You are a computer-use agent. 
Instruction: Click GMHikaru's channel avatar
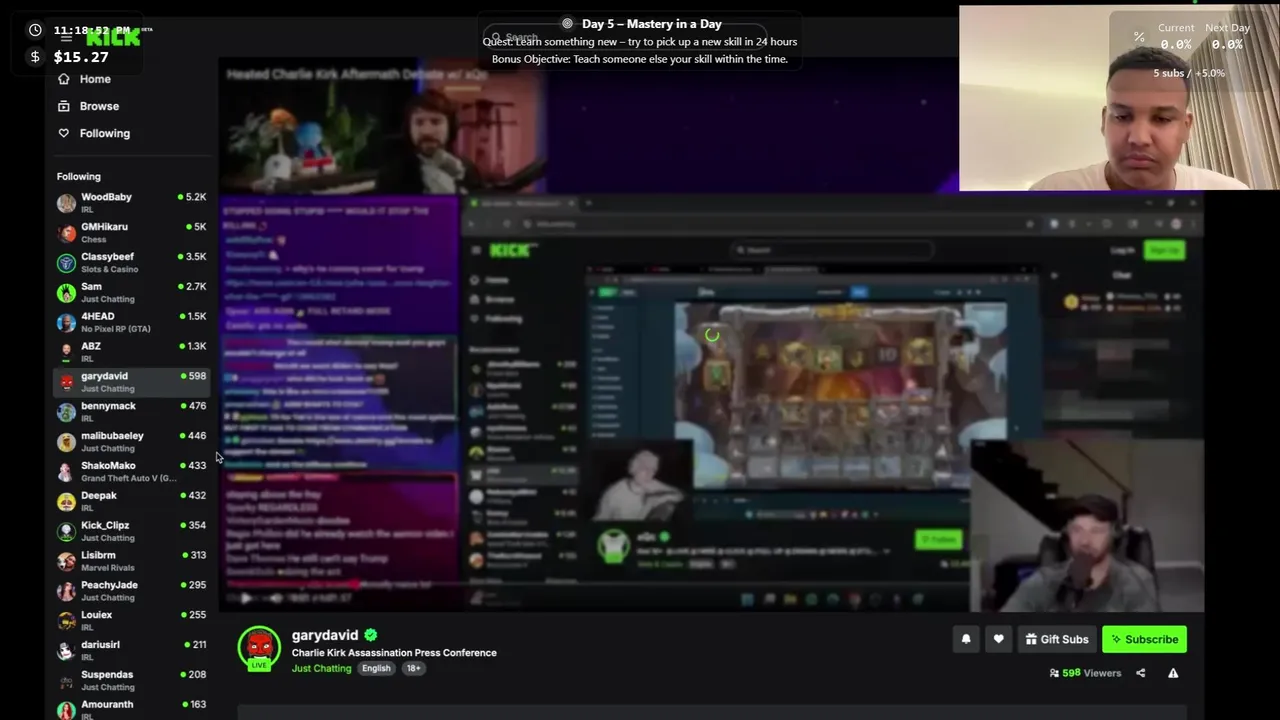[66, 233]
